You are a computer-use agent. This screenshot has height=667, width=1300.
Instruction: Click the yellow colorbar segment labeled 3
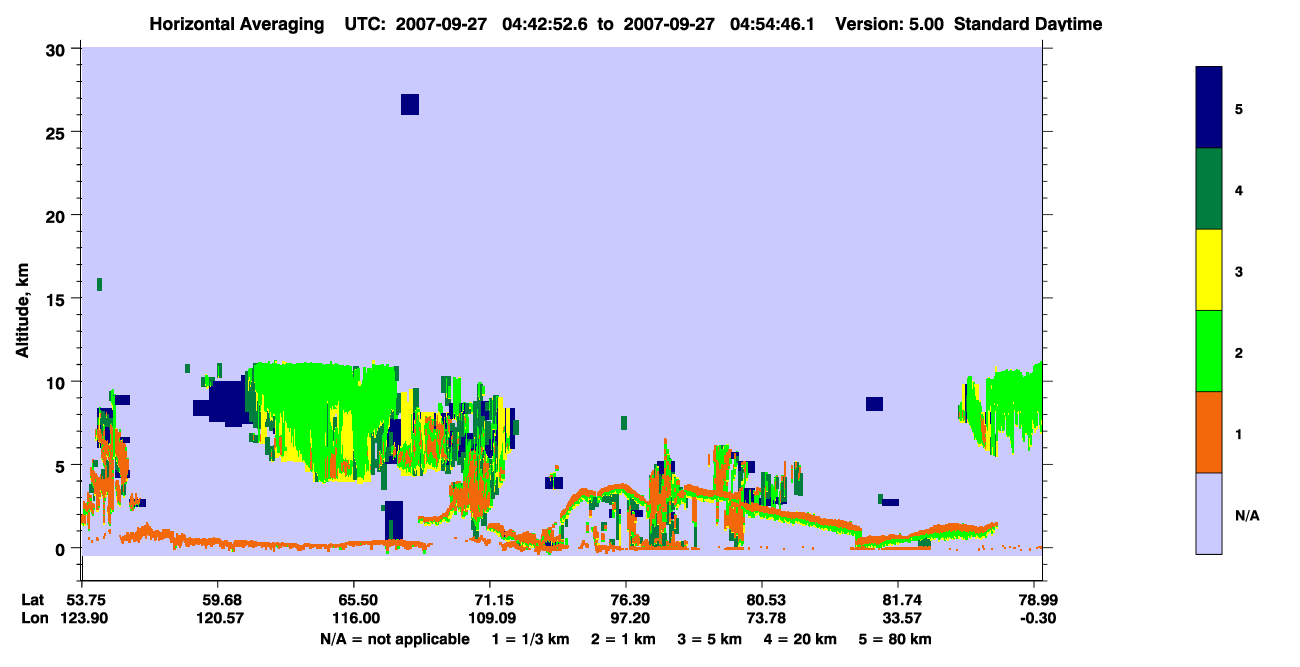[1209, 270]
